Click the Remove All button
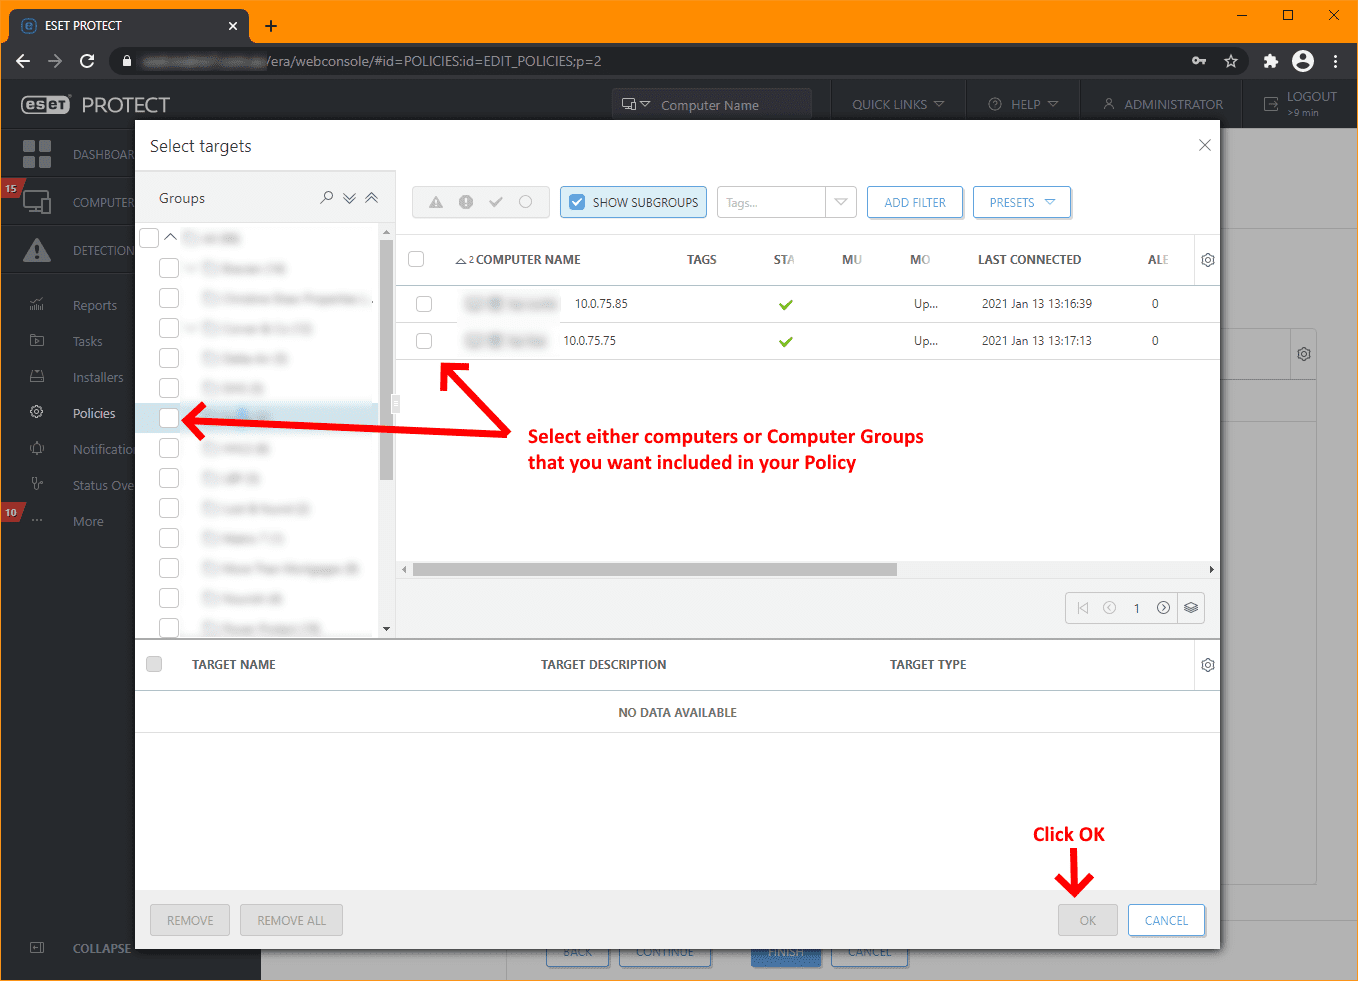Screen dimensions: 1358x981 click(x=291, y=920)
